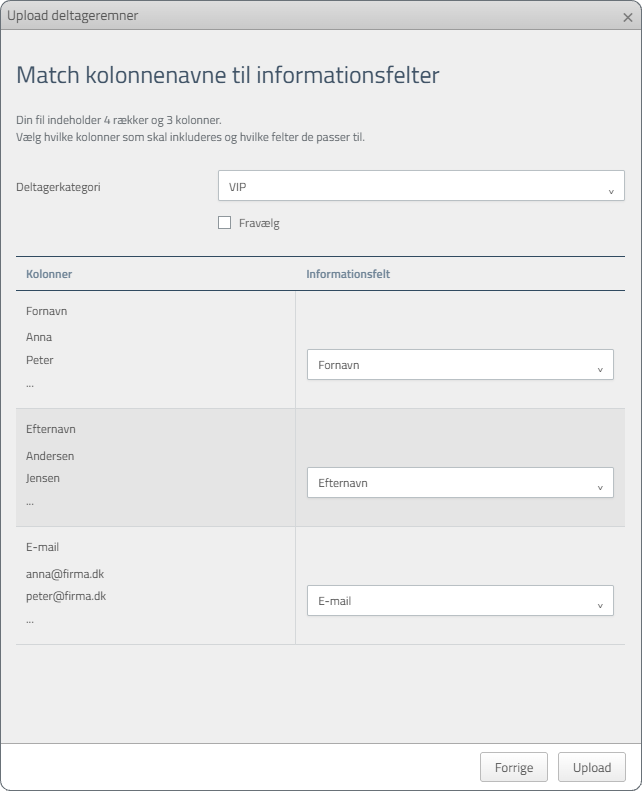Select the Andersen sample value
The width and height of the screenshot is (642, 791).
(x=50, y=456)
